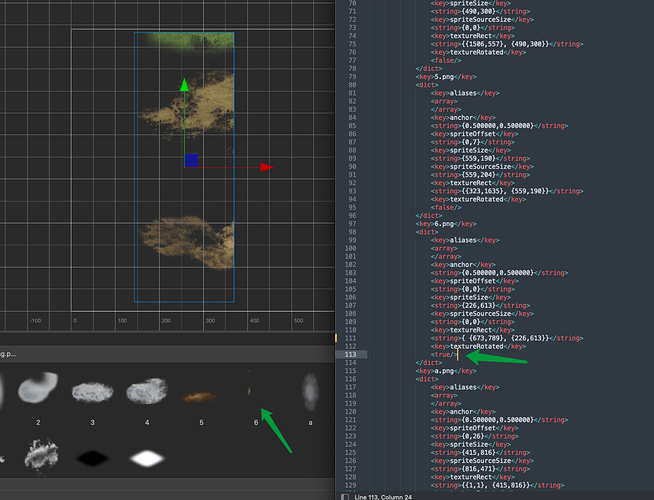The image size is (654, 500).
Task: Click the blue square center move handle
Action: (x=191, y=160)
